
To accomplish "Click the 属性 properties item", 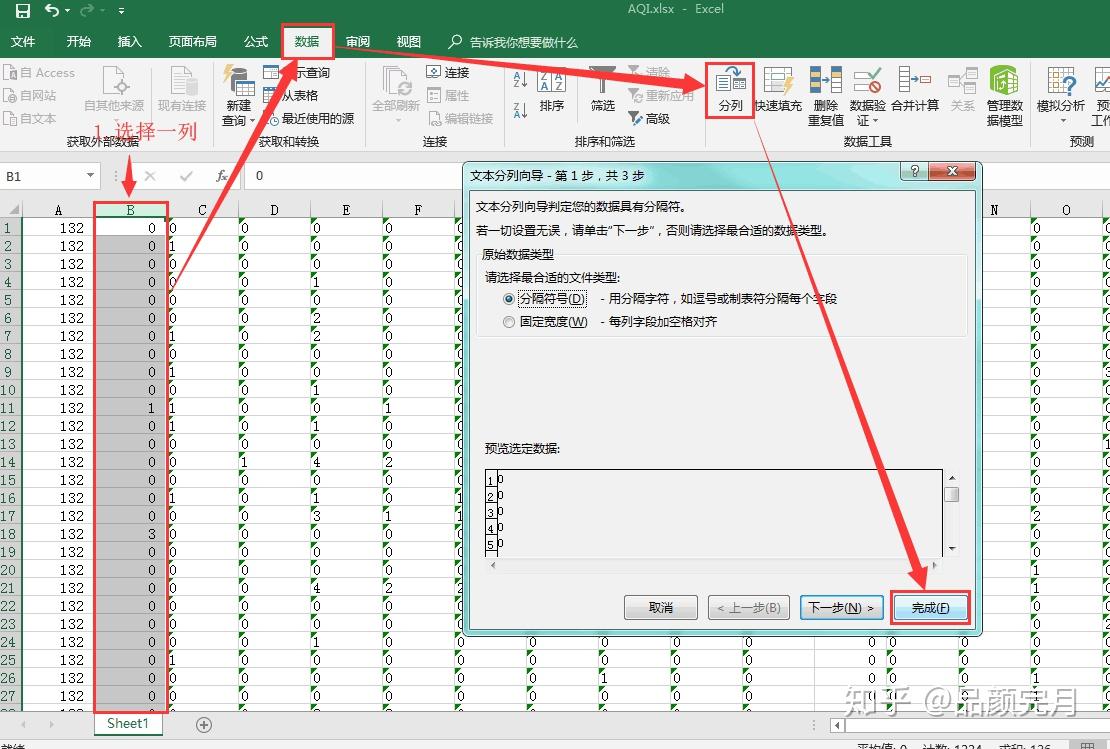I will pos(448,95).
